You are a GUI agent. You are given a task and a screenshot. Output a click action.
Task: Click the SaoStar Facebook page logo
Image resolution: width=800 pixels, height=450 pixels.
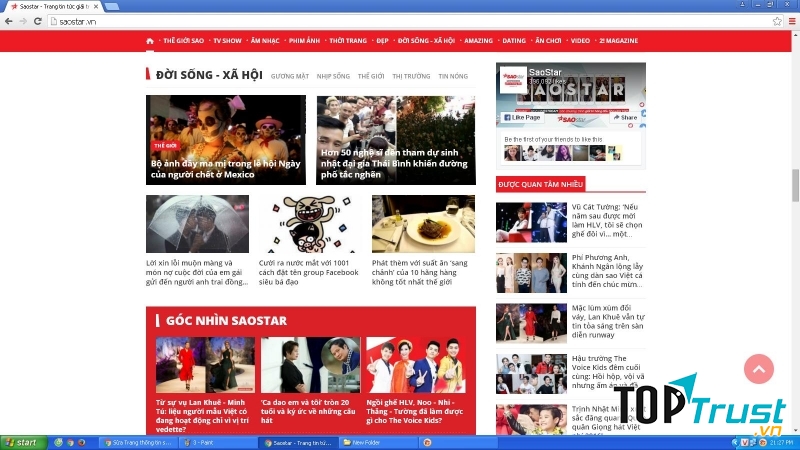tap(513, 80)
